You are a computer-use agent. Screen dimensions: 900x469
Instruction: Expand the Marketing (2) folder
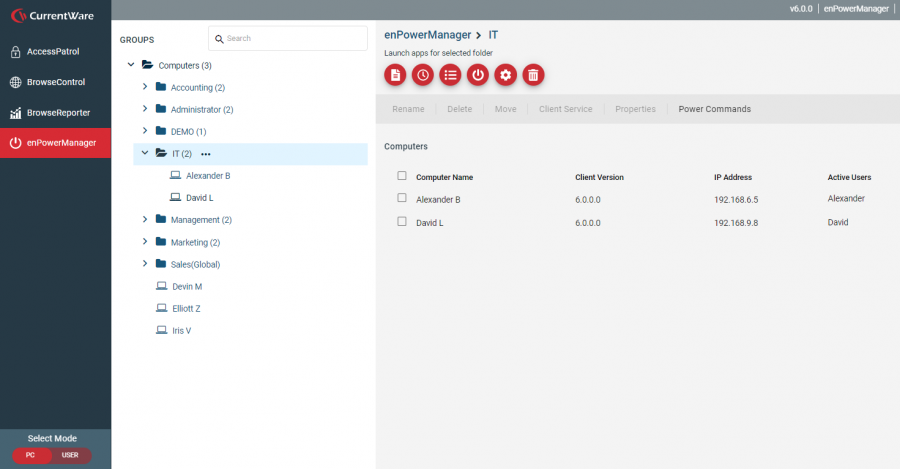point(145,242)
